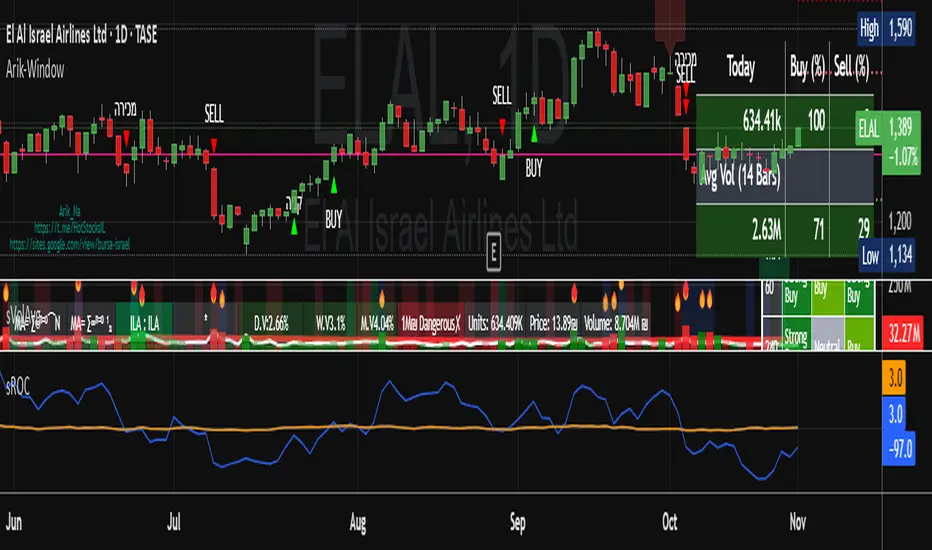Click the Strong rating cell in bottom table row
This screenshot has height=550, width=932.
[796, 334]
